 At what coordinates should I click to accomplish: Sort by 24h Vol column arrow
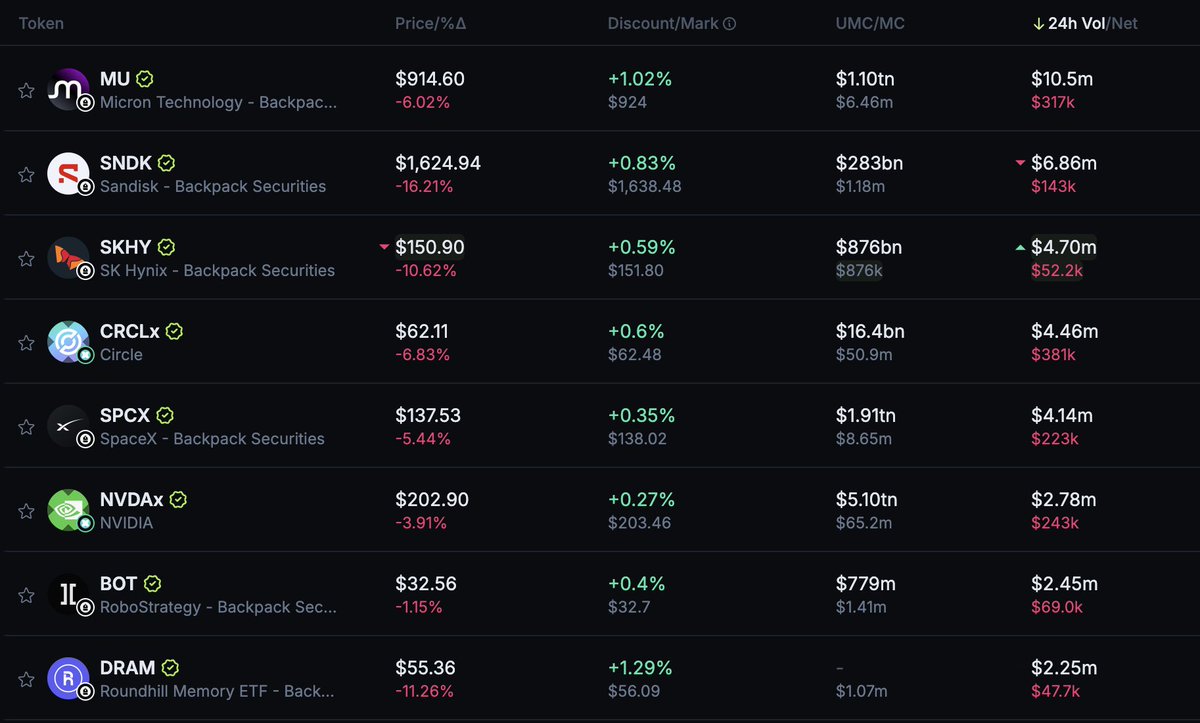coord(1038,23)
